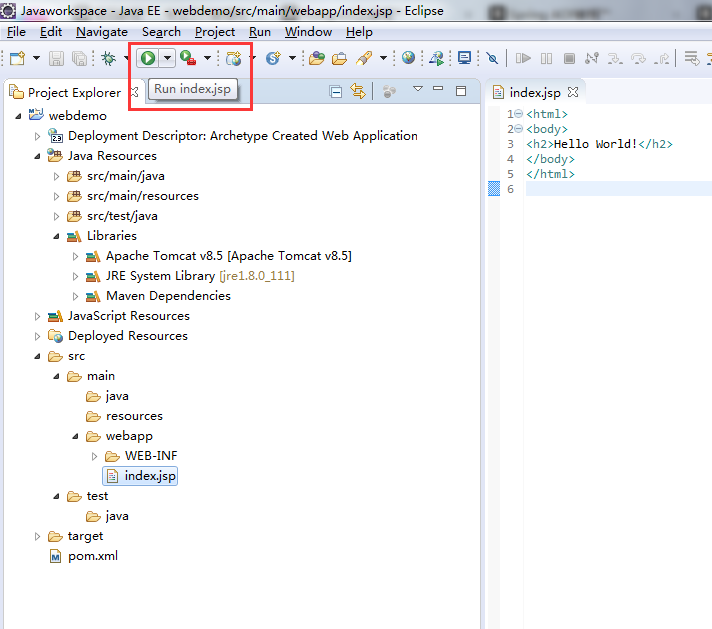The height and width of the screenshot is (629, 712).
Task: Select the Project Explorer tab
Action: (74, 93)
